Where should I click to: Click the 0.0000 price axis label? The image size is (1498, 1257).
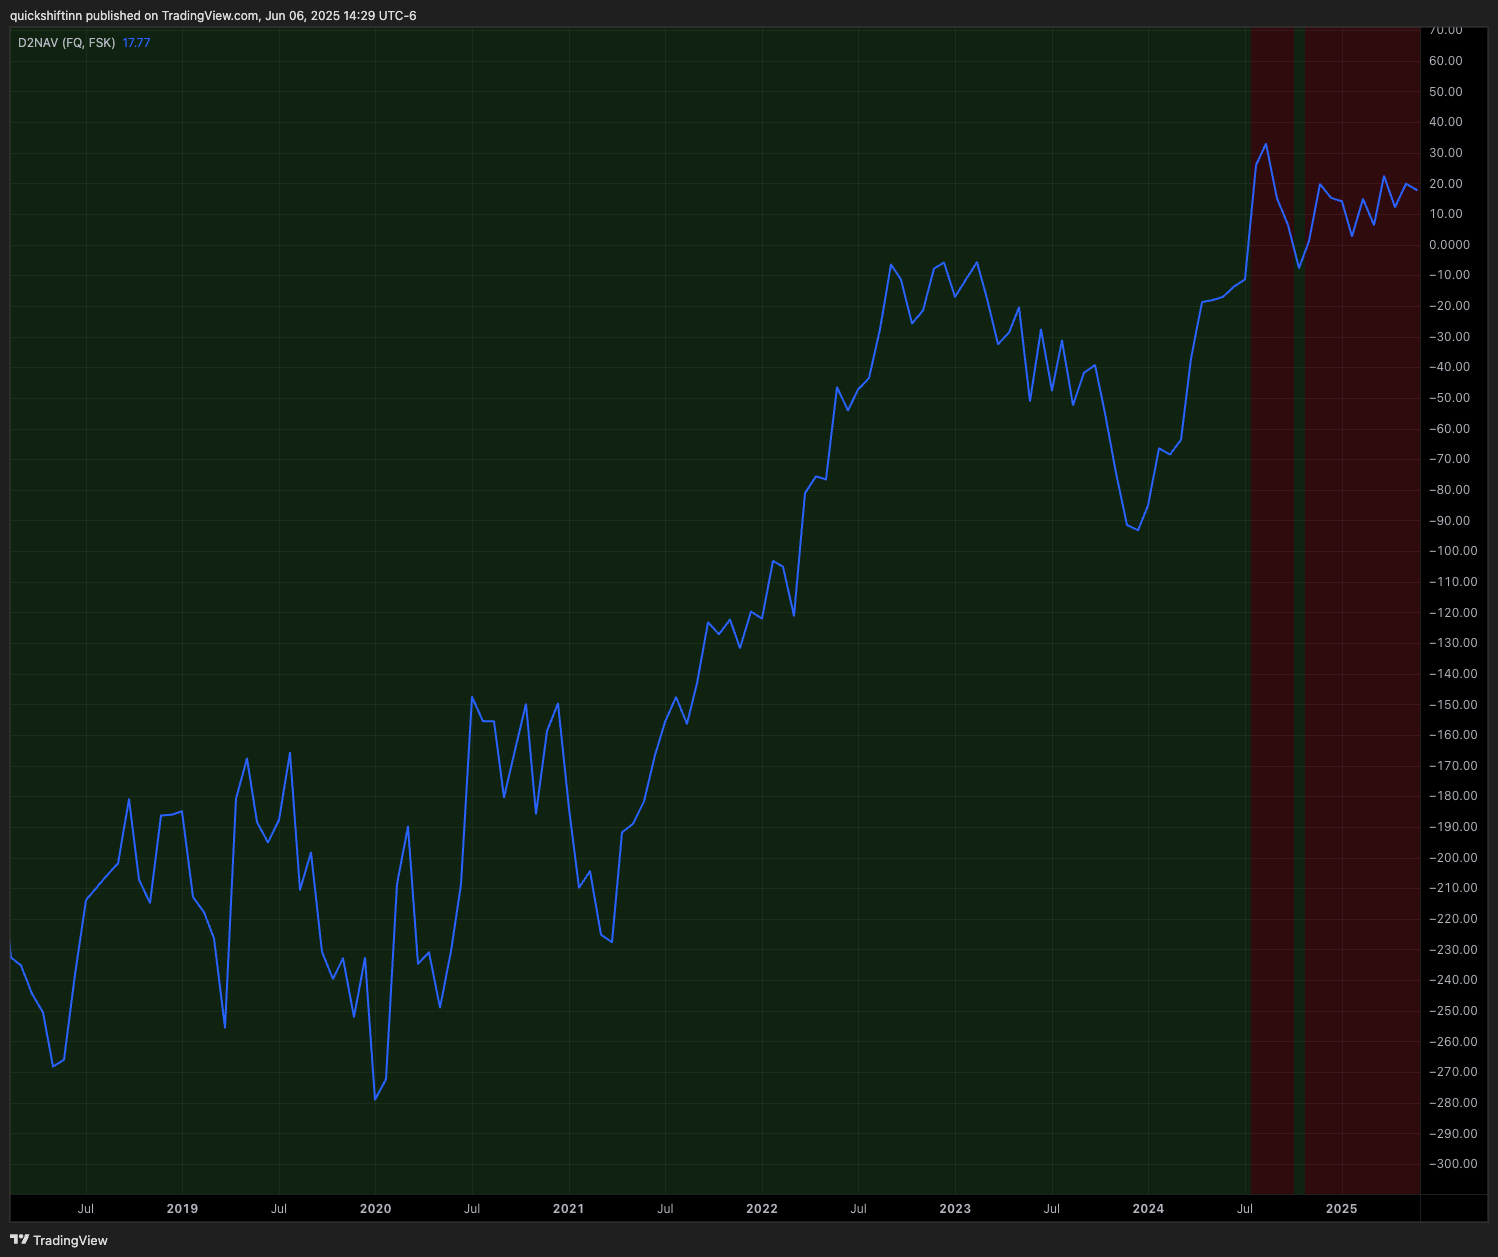click(1449, 245)
